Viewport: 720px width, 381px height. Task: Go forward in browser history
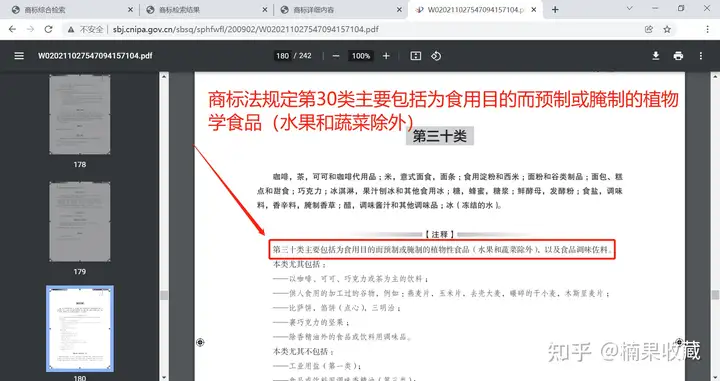coord(30,29)
